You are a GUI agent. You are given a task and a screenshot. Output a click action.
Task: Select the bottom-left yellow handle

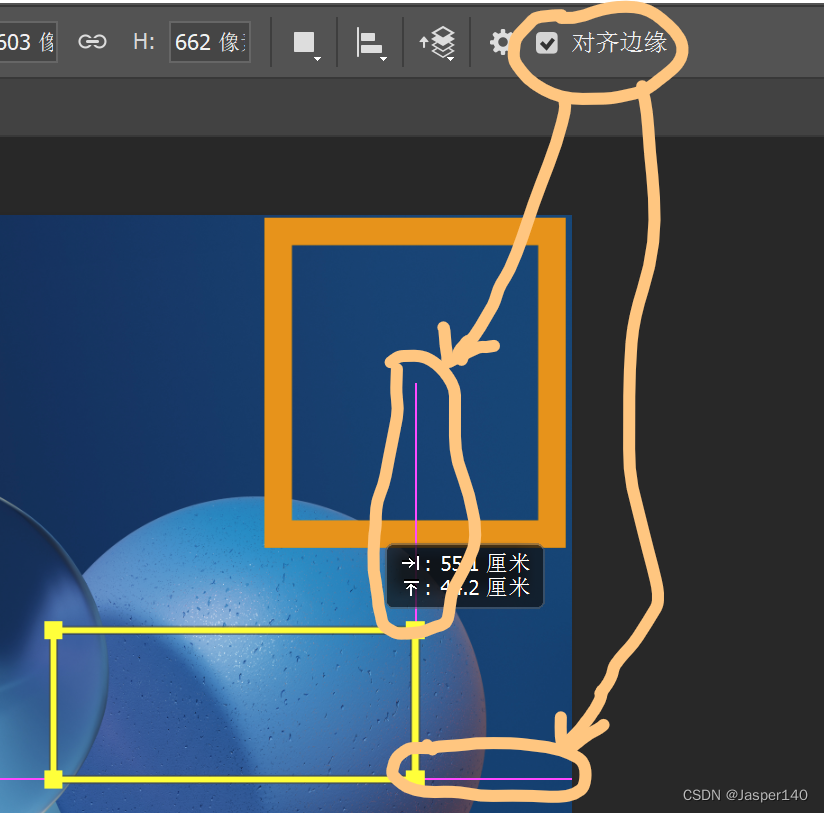click(53, 779)
